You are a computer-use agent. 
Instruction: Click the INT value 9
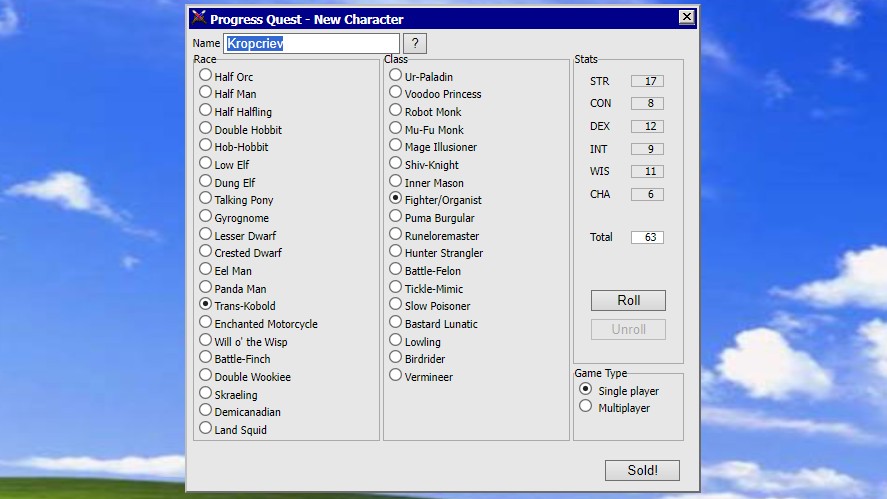pyautogui.click(x=647, y=149)
